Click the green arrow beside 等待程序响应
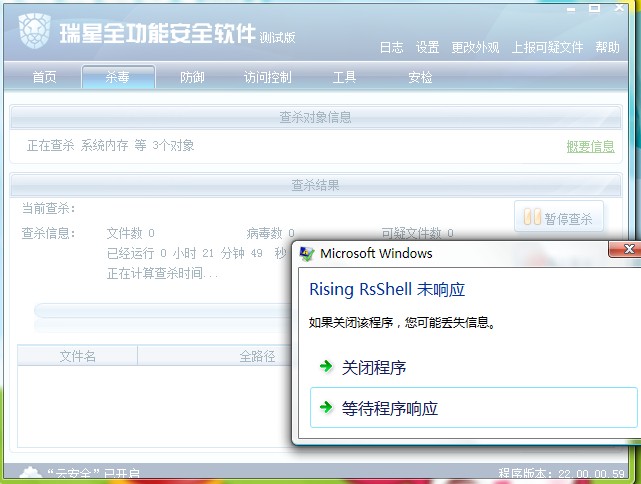This screenshot has width=641, height=484. pyautogui.click(x=326, y=407)
